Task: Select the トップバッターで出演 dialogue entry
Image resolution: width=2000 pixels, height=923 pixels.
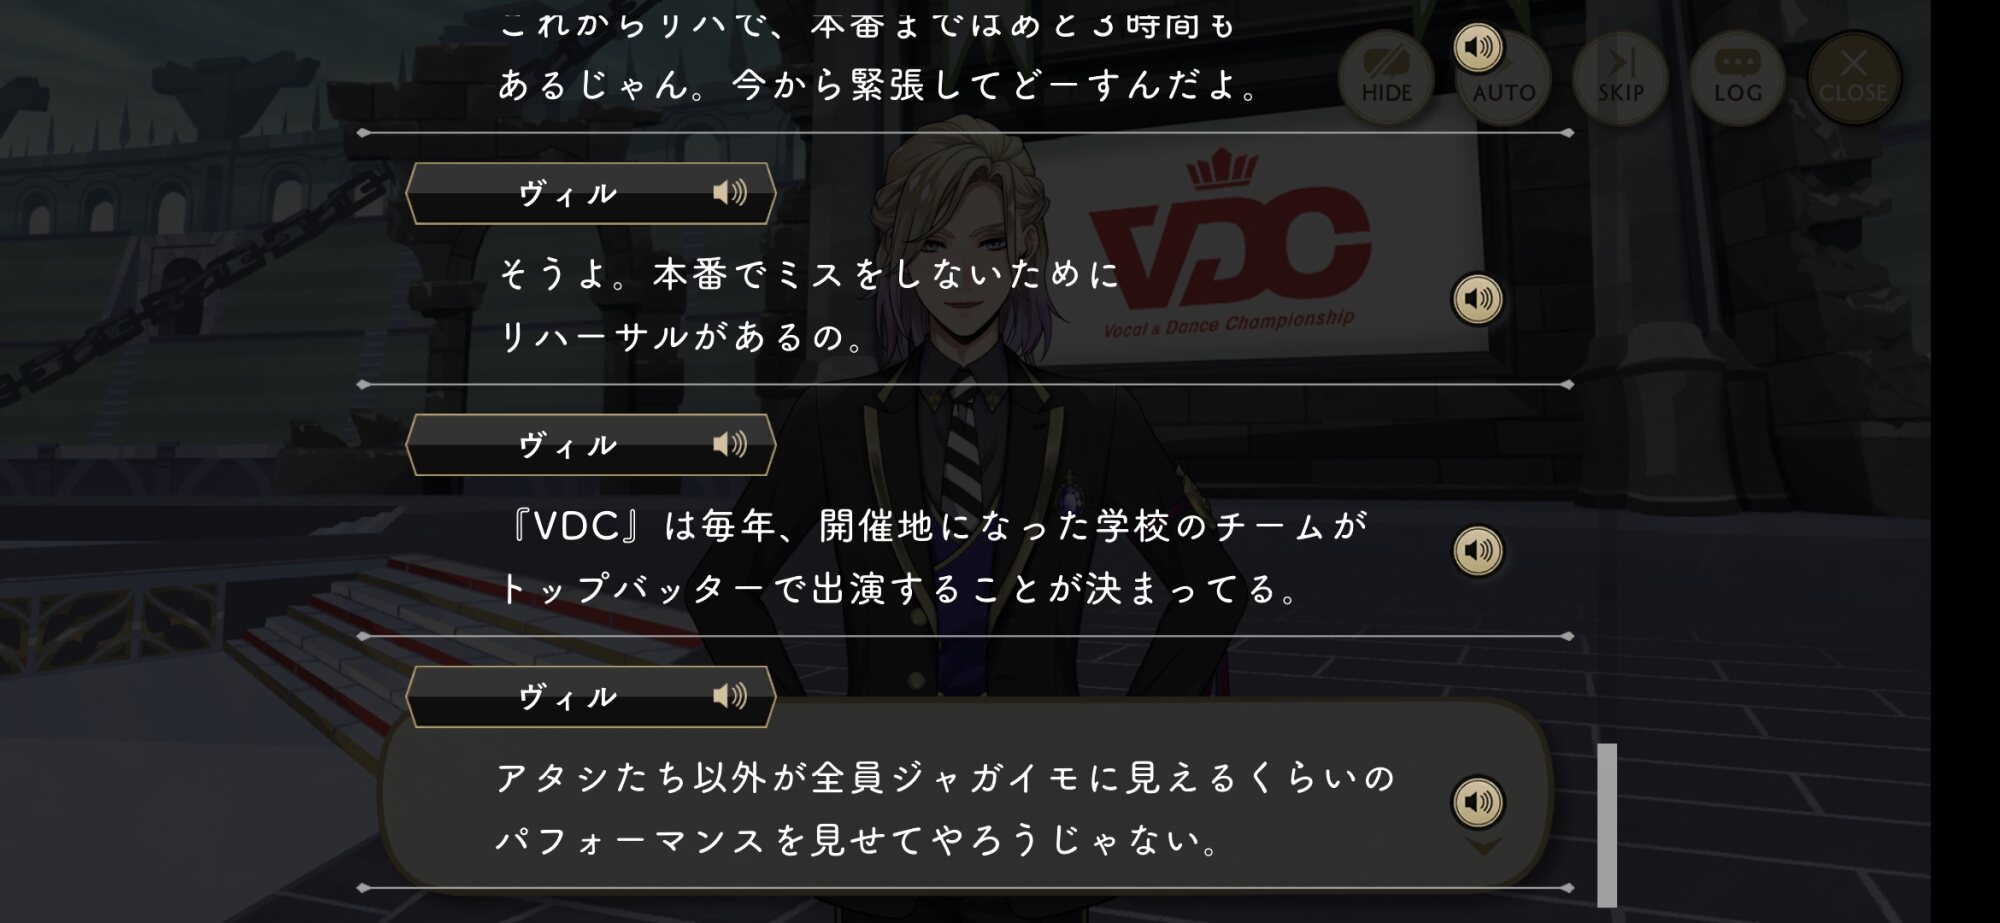Action: click(965, 556)
